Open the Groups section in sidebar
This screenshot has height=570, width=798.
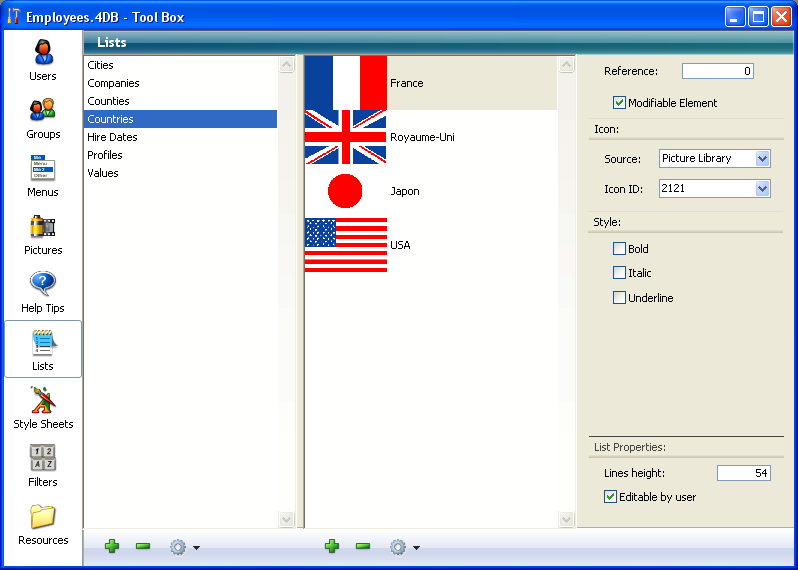pos(43,118)
